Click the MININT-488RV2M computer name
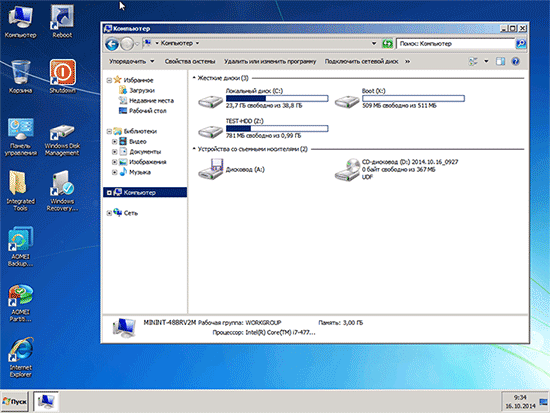 [x=169, y=322]
